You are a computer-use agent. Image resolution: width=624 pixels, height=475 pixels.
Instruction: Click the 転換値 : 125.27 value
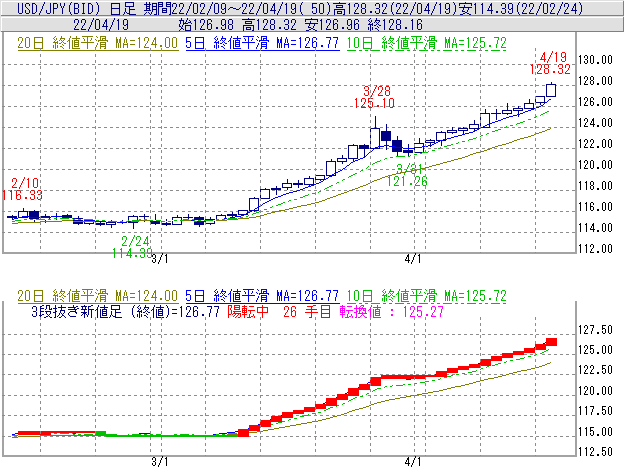(392, 311)
